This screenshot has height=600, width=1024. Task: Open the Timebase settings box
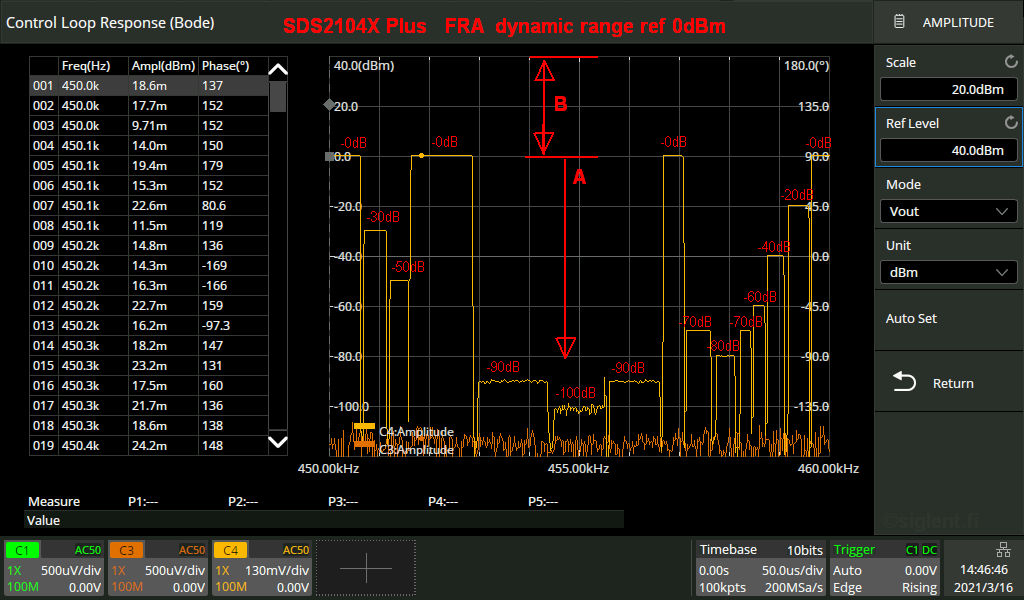[x=761, y=568]
